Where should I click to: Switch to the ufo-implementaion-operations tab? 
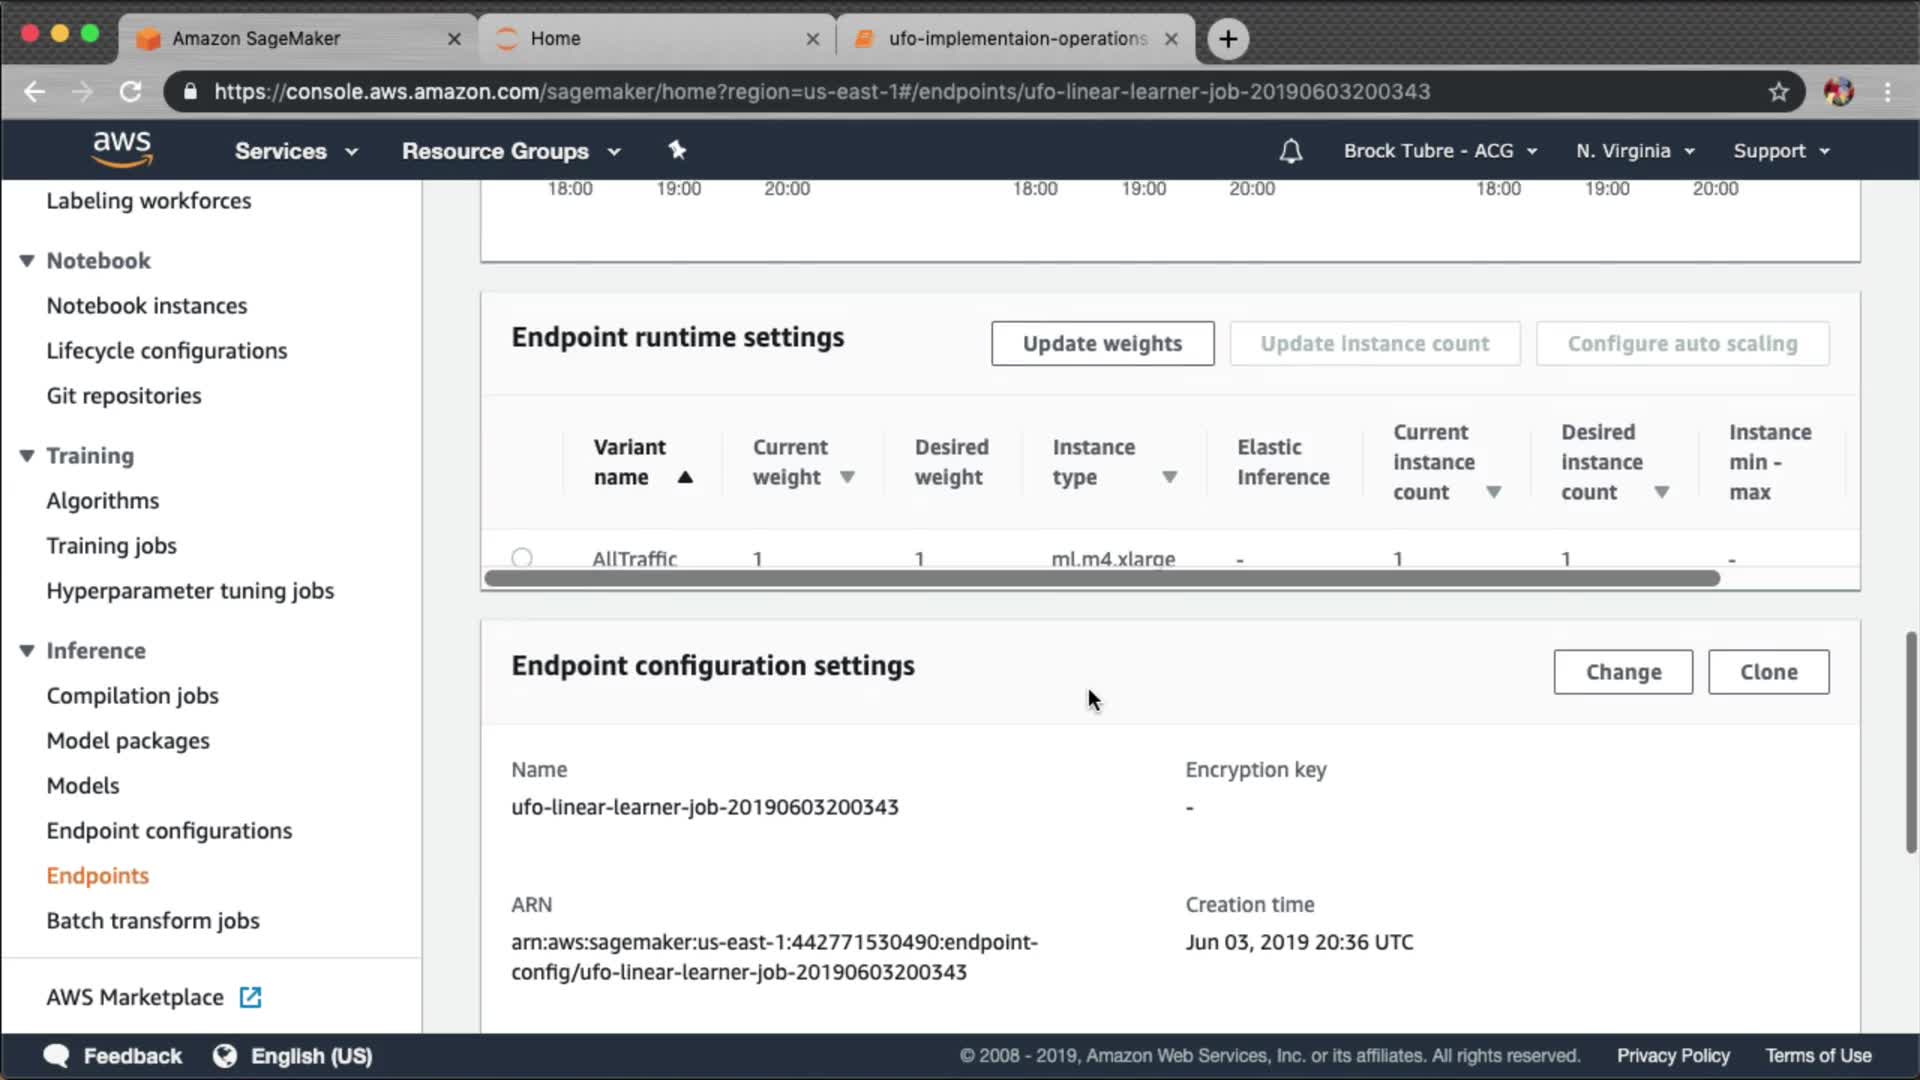pos(1015,39)
